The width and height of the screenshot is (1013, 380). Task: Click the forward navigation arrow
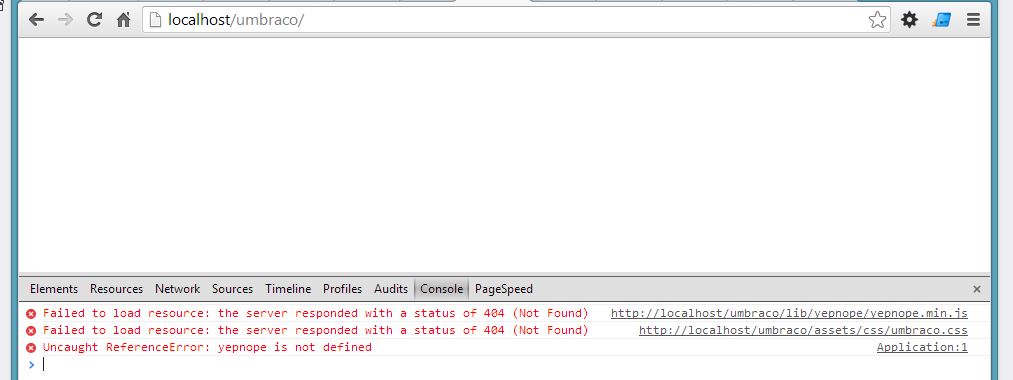pos(65,20)
